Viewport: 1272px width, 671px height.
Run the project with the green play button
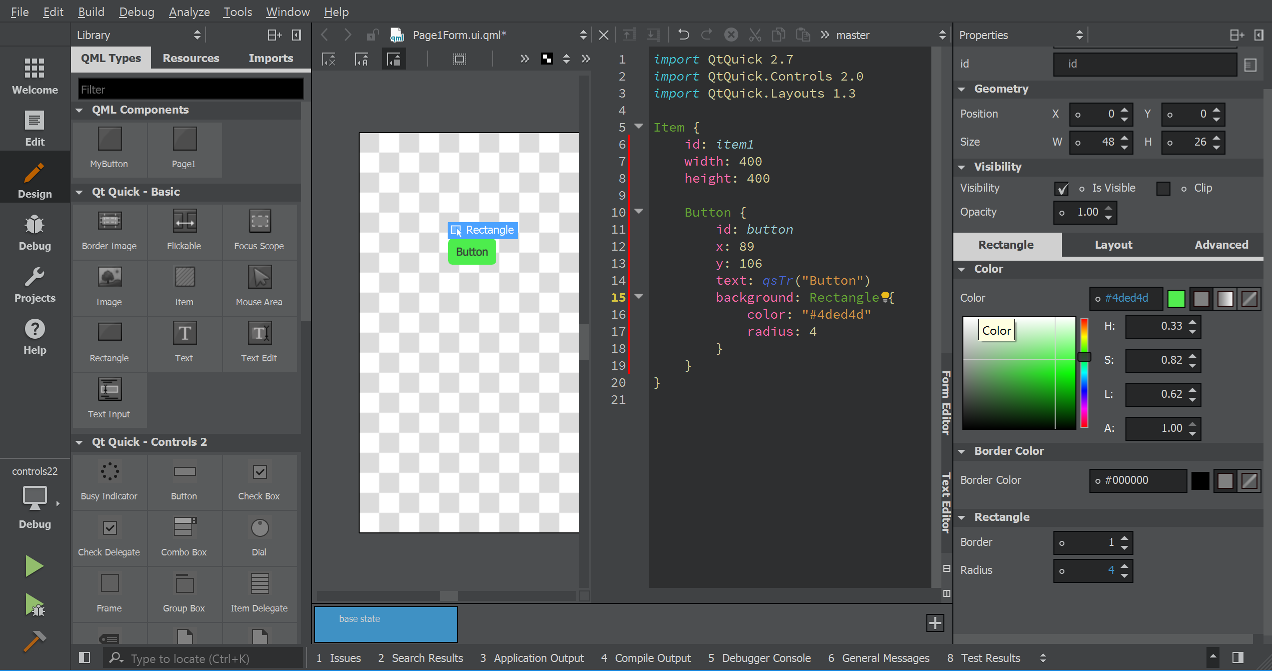pos(34,566)
